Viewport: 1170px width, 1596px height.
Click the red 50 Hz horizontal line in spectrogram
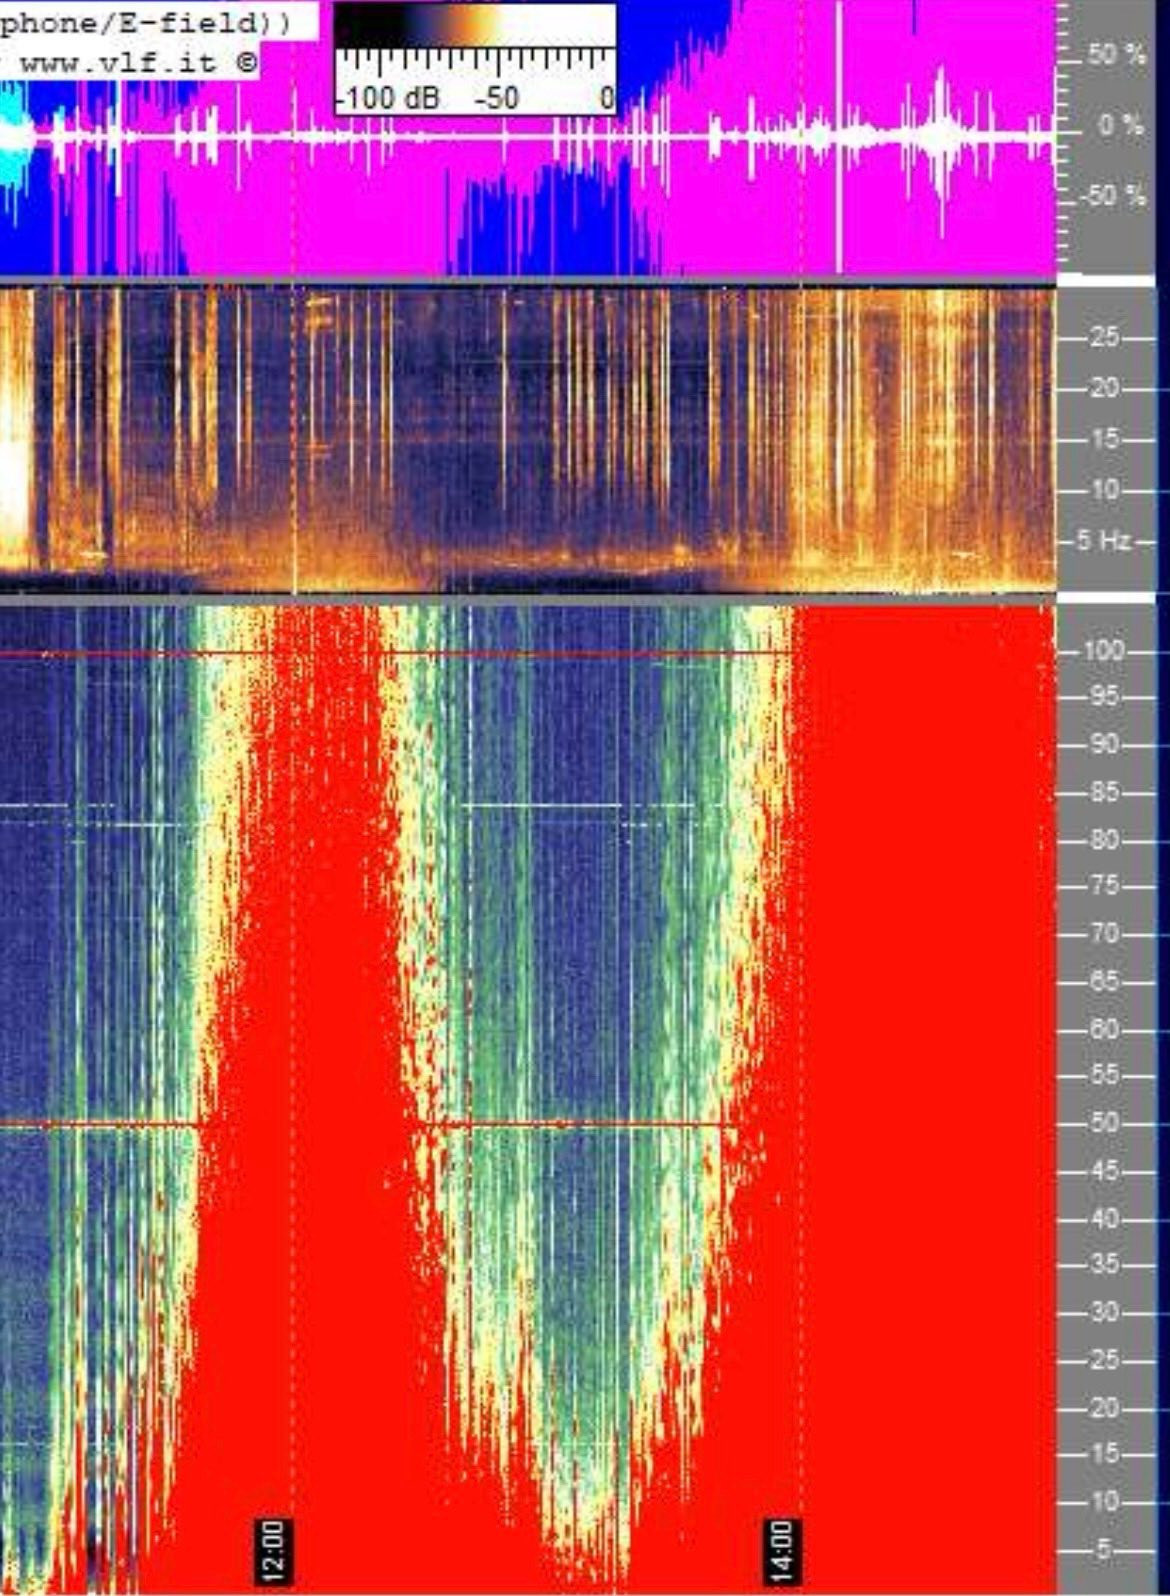[x=580, y=1125]
